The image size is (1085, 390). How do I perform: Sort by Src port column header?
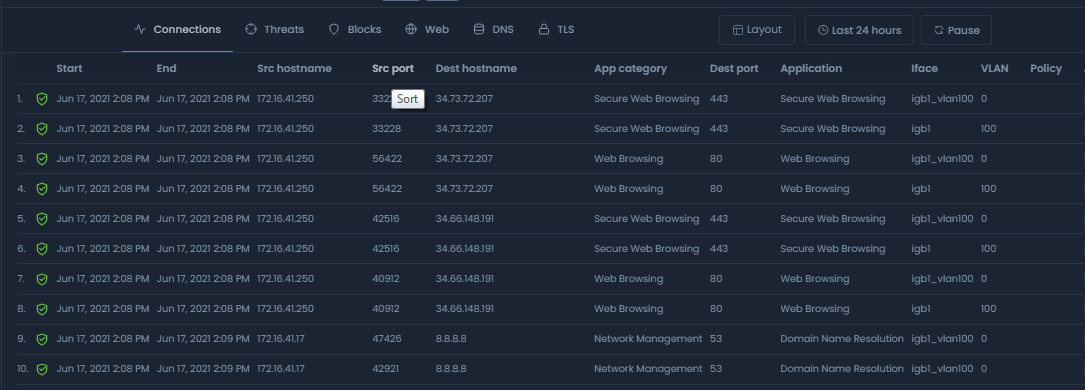pyautogui.click(x=393, y=68)
